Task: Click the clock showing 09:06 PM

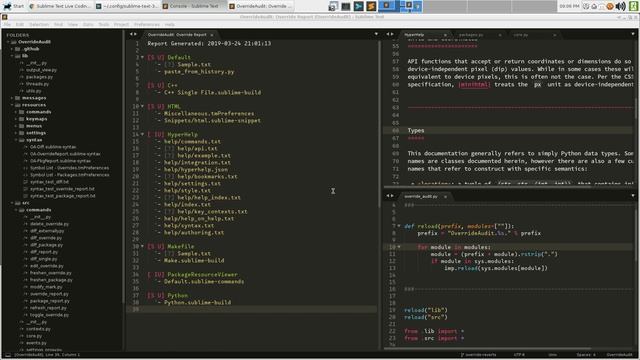Action: [x=569, y=6]
